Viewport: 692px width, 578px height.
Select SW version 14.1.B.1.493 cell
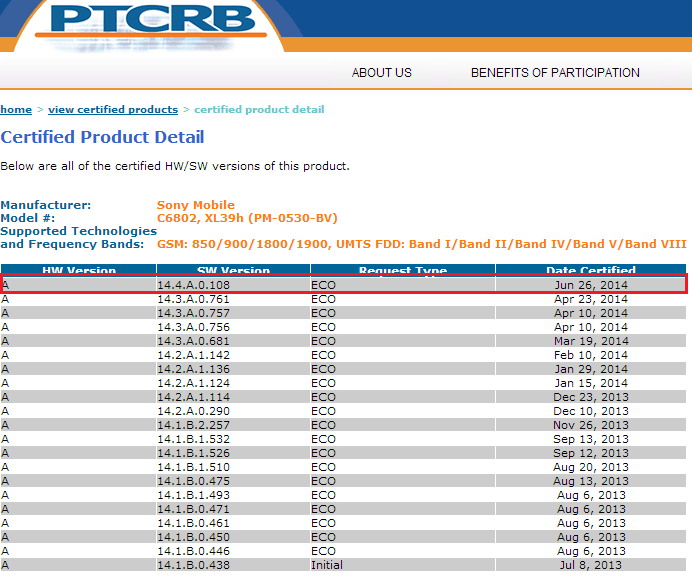click(233, 495)
